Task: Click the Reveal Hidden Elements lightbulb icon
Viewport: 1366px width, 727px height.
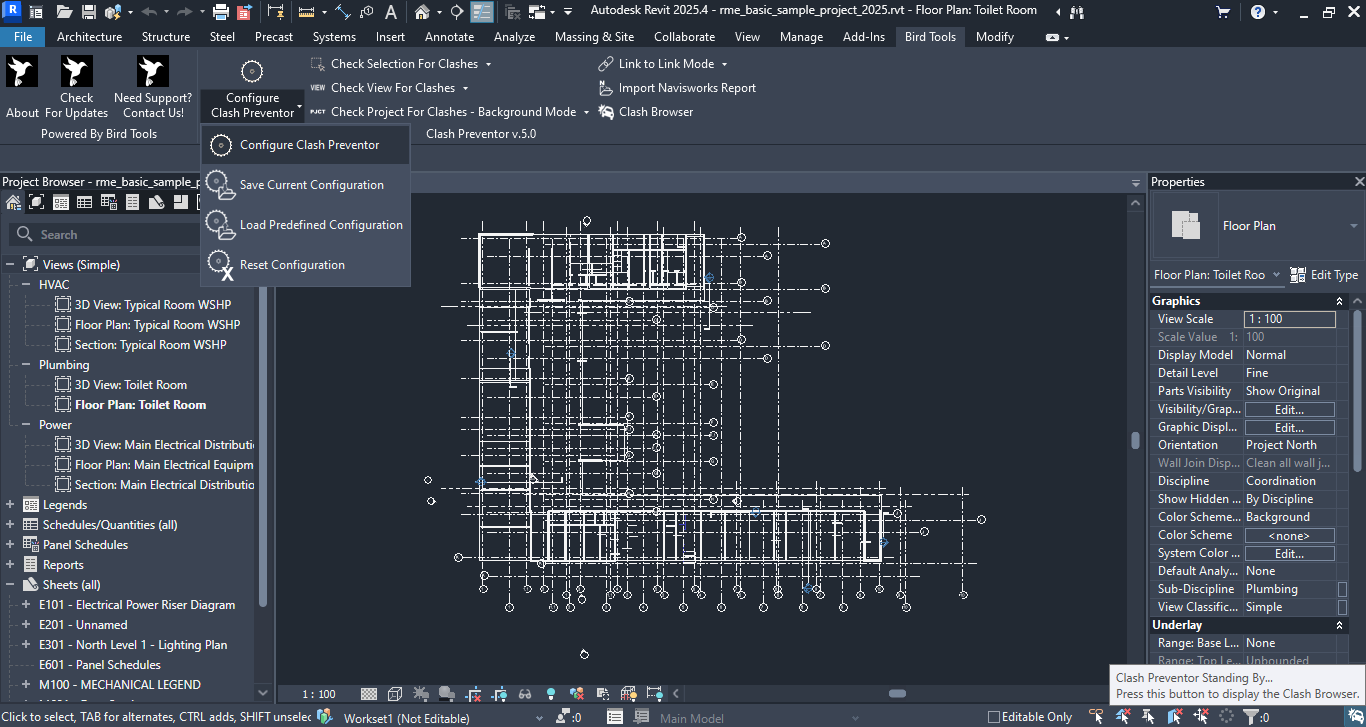Action: coord(550,694)
